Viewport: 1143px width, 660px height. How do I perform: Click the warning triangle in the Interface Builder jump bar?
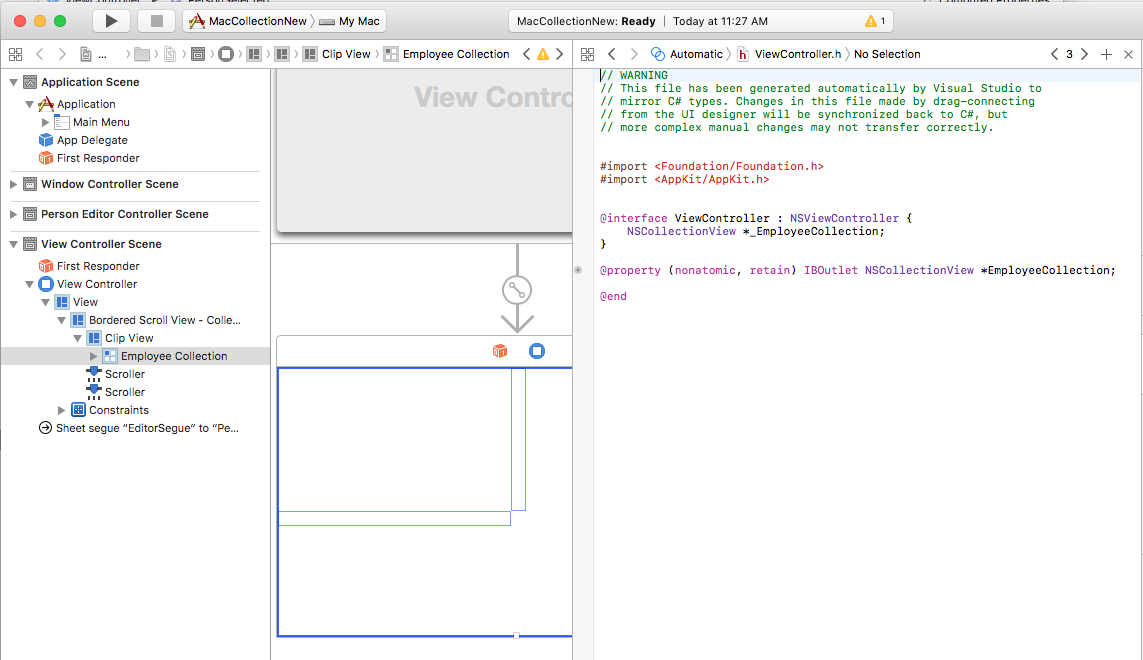pos(541,54)
